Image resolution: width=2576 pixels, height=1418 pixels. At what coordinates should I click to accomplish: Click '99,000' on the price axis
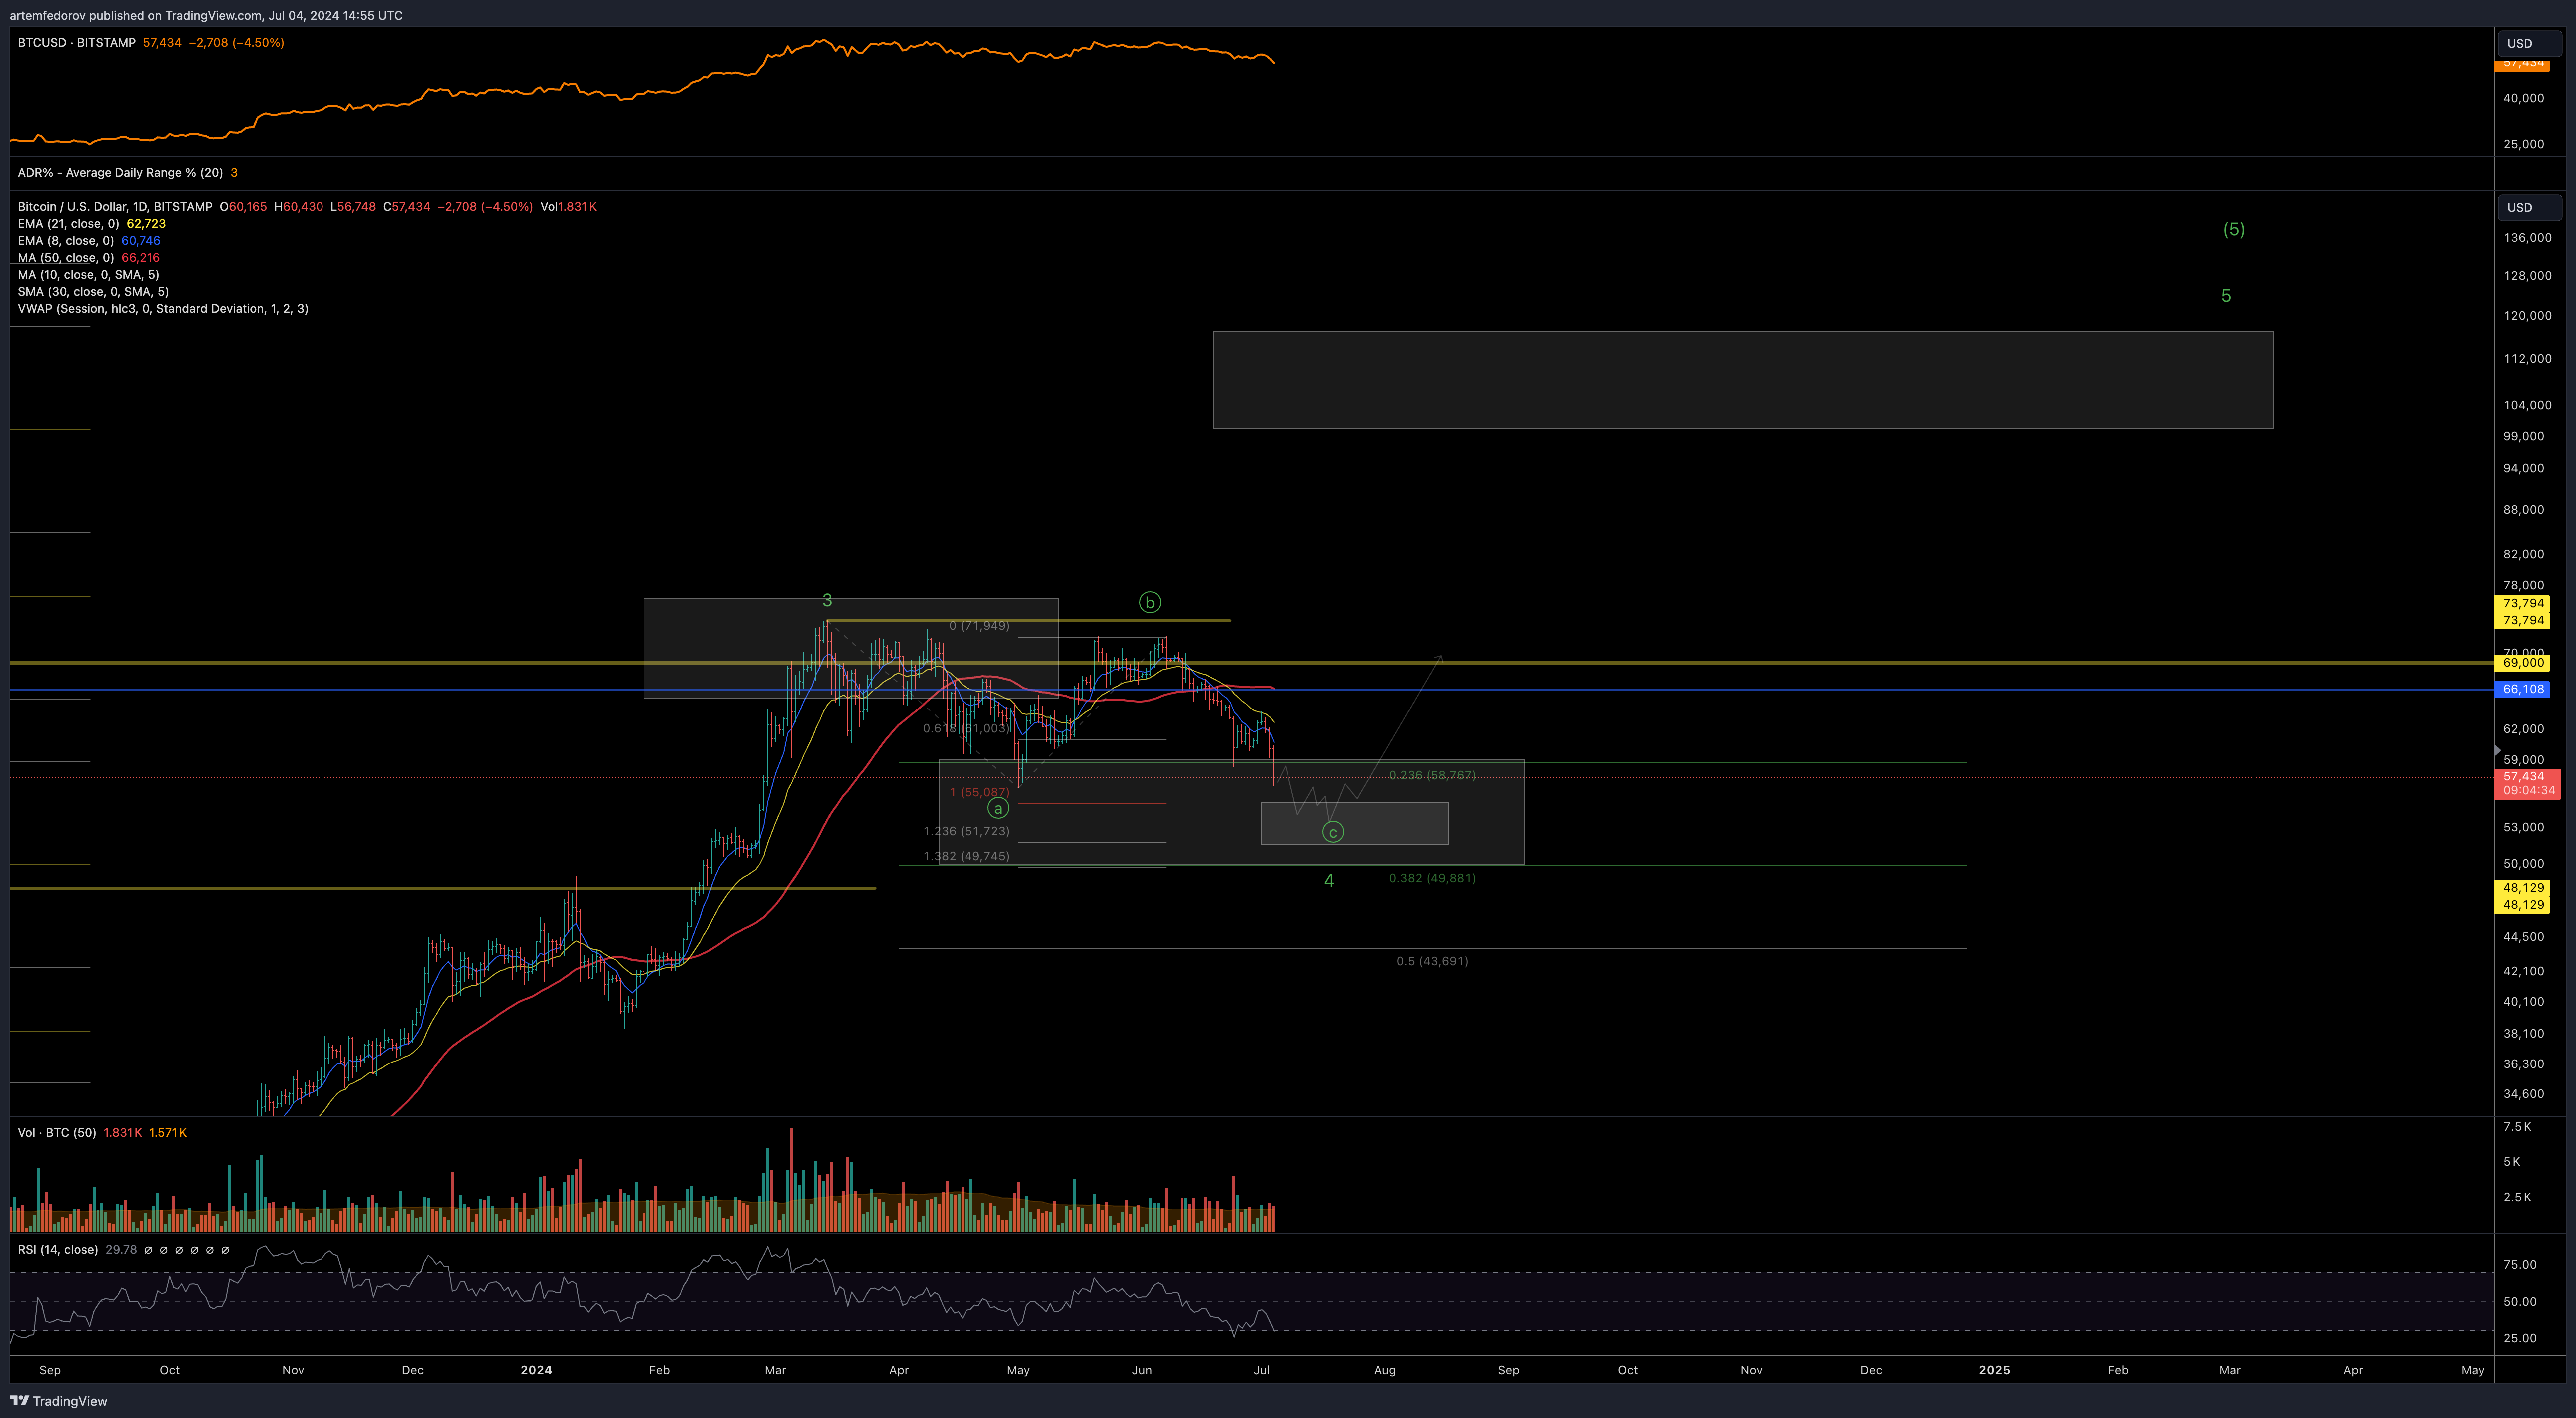[2523, 437]
